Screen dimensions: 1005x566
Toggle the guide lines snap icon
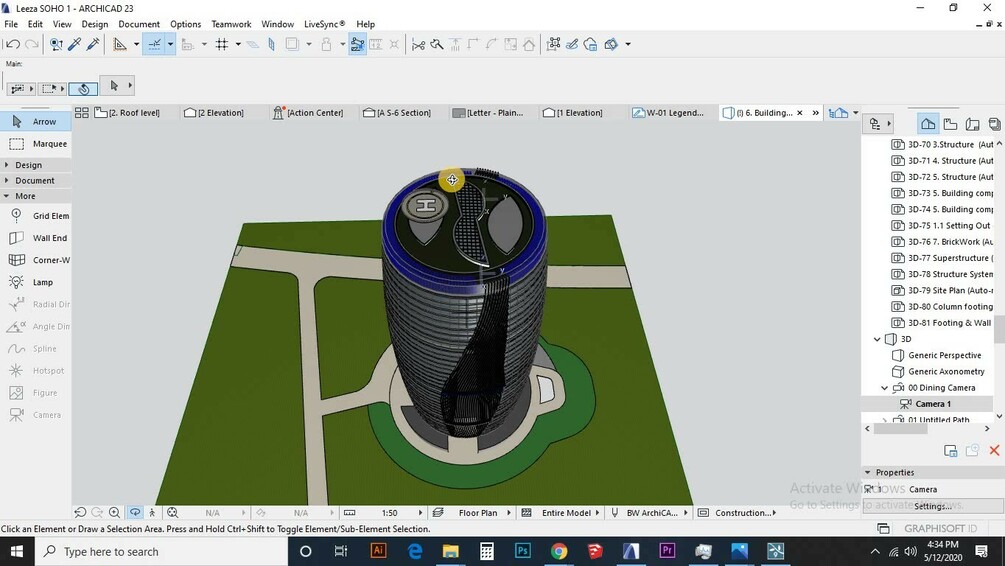click(x=154, y=44)
